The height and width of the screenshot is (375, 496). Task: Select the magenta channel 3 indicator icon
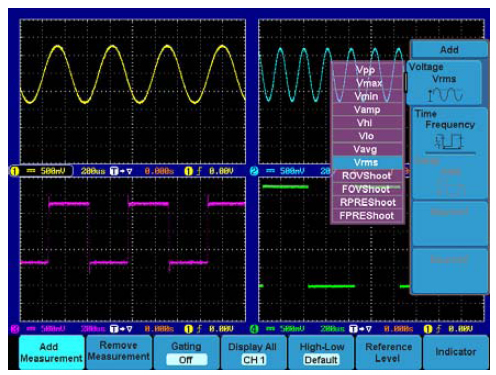click(15, 329)
